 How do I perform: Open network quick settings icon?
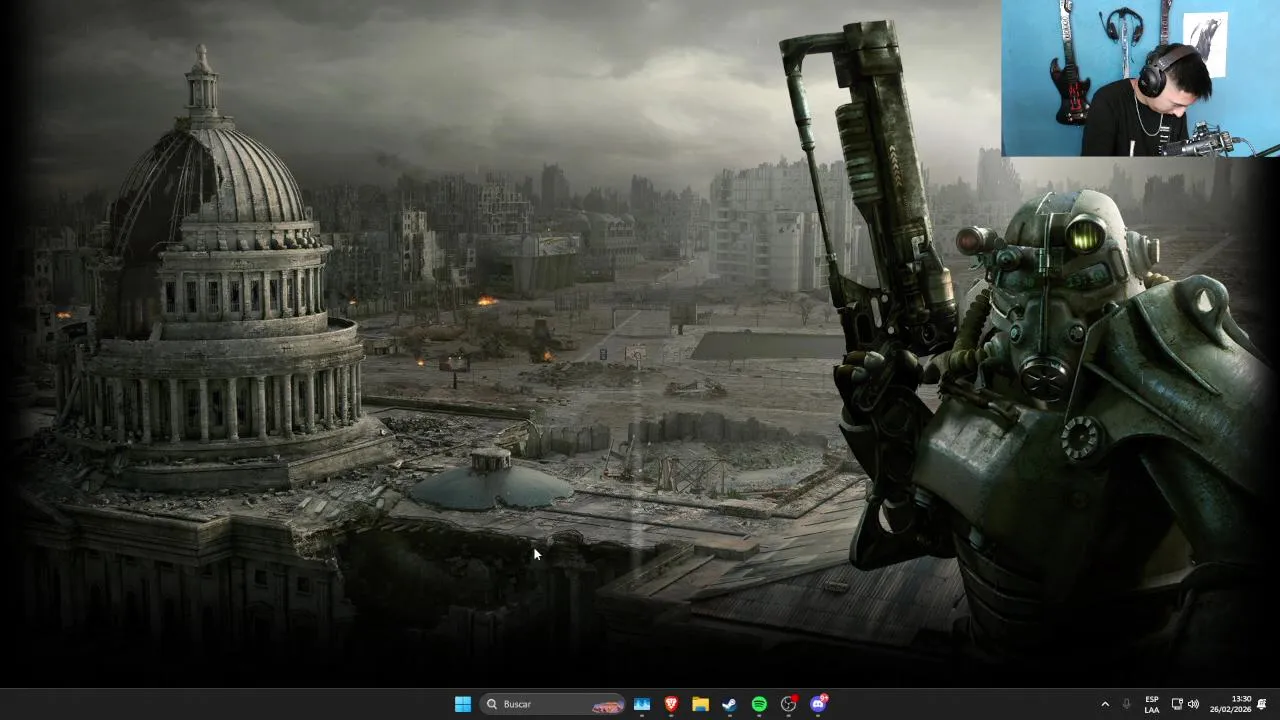1177,704
